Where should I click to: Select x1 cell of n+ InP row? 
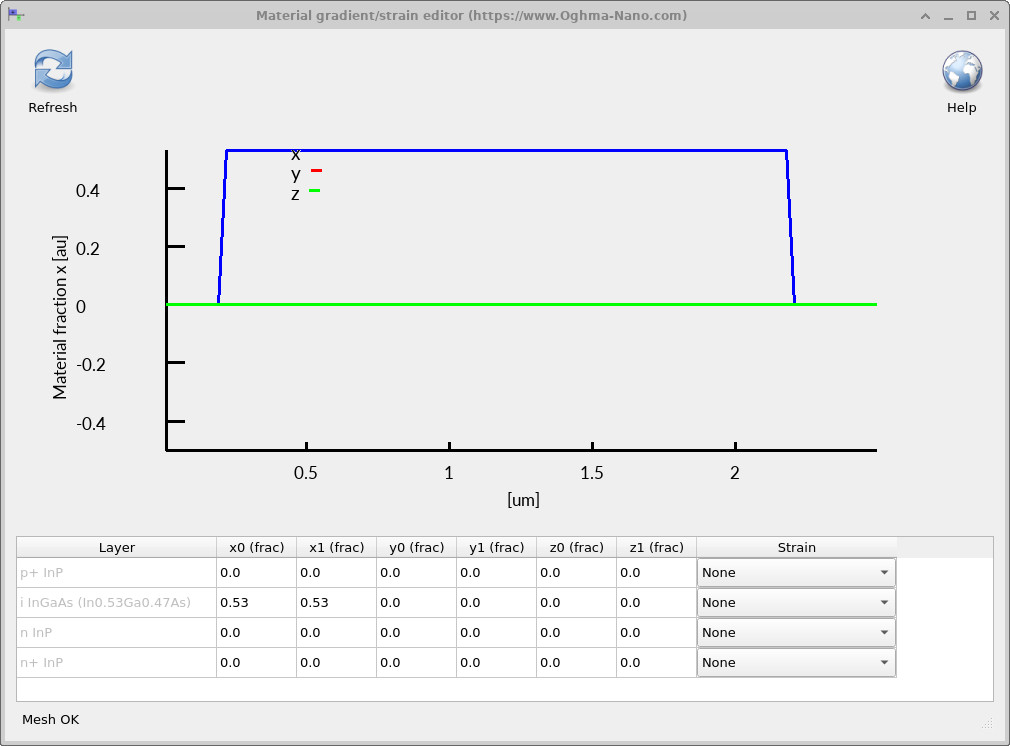[336, 662]
